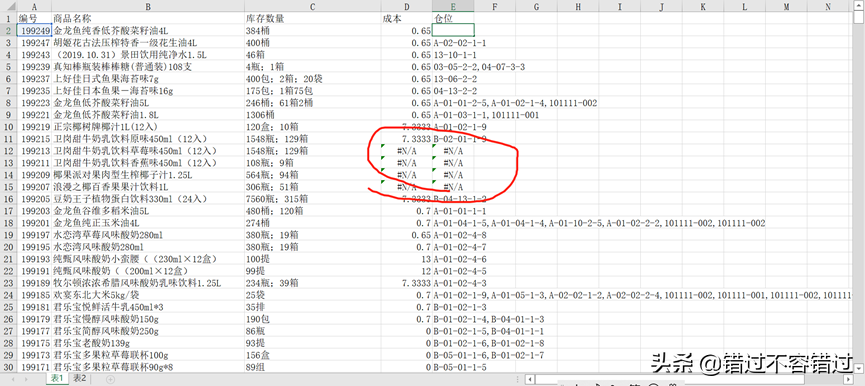The image size is (865, 386).
Task: Click the 库存数量 header cell
Action: 312,18
